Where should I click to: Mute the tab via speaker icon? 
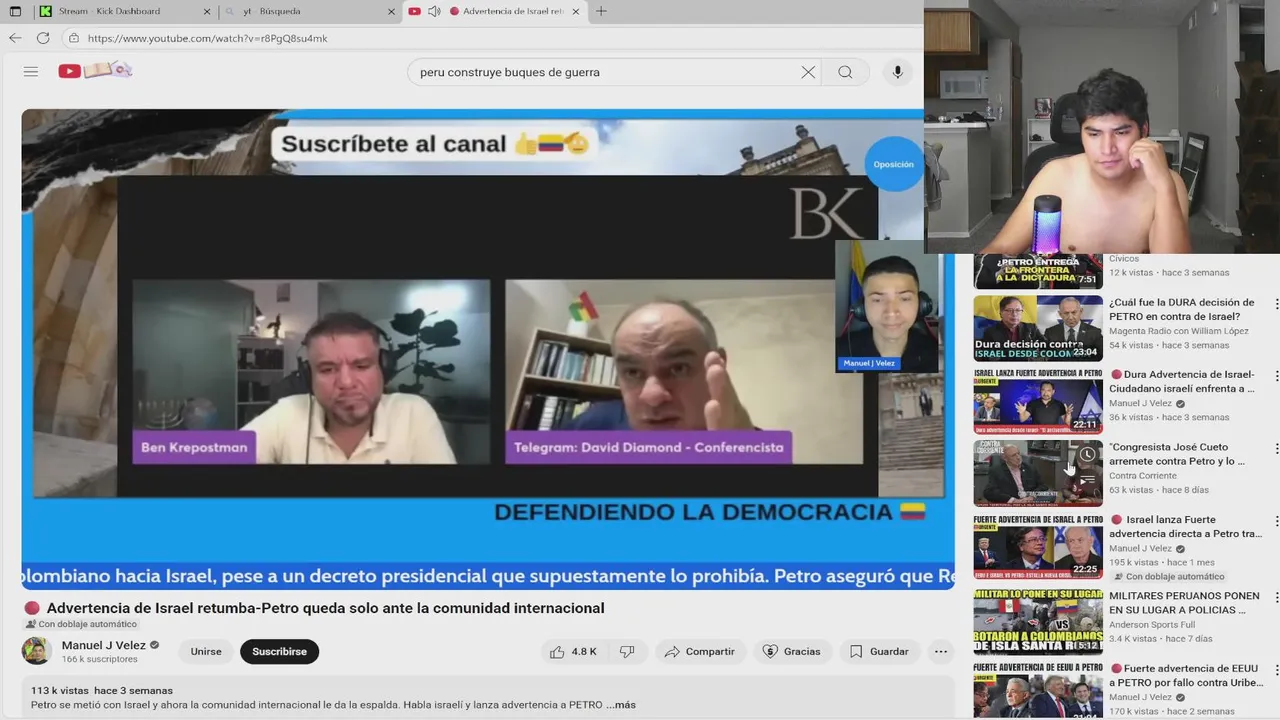434,11
